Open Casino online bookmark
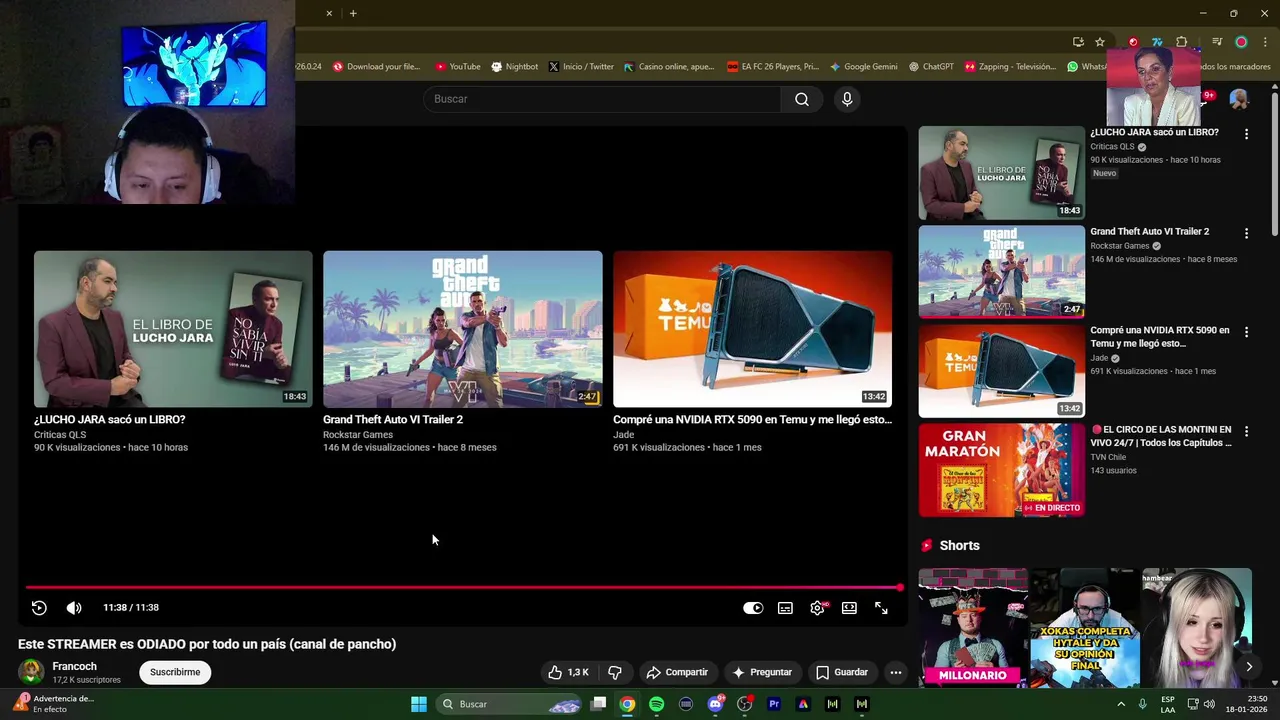 (x=669, y=67)
